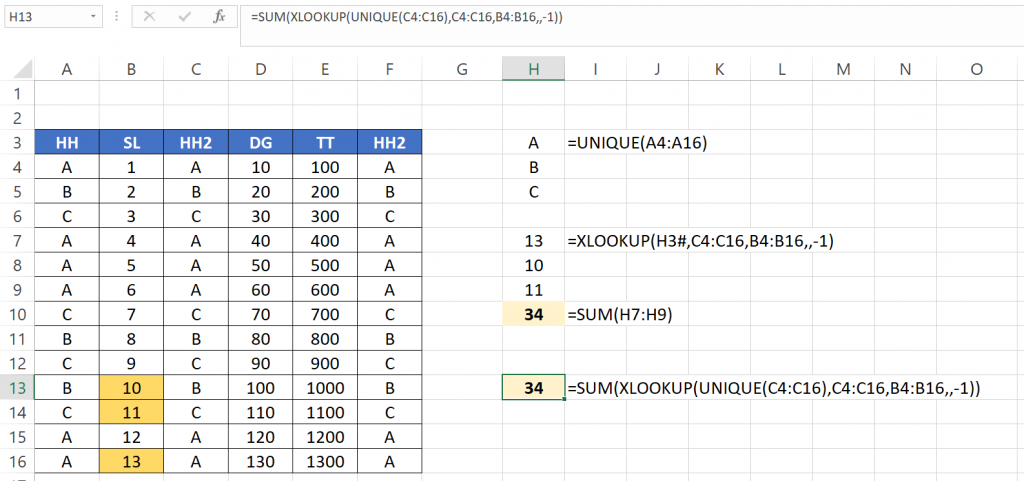Click the DG table header cell
1024x481 pixels.
(261, 143)
